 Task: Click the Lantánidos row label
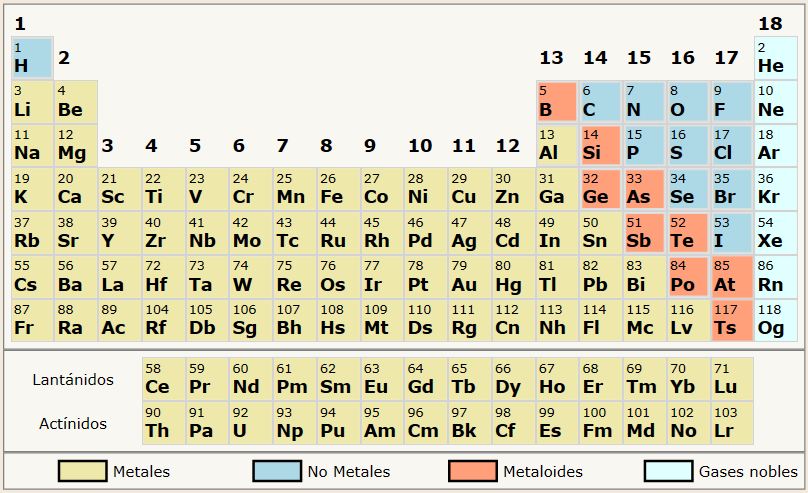pyautogui.click(x=73, y=380)
